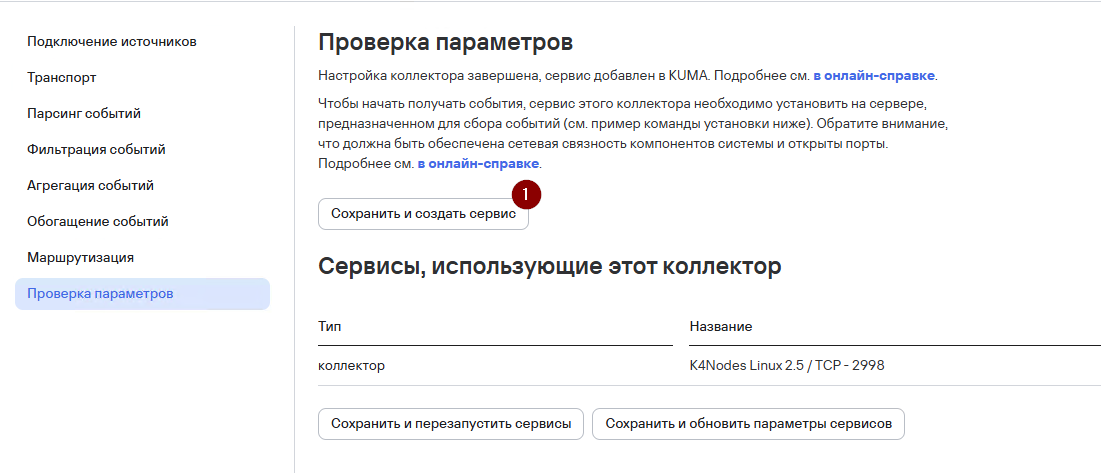Click the Тип column header
This screenshot has height=473, width=1101.
click(329, 326)
